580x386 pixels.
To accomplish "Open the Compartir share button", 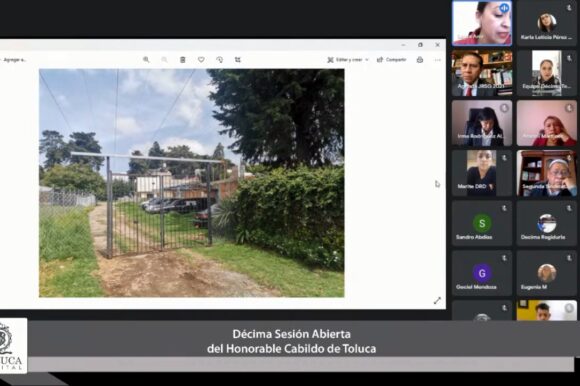I will [x=391, y=60].
